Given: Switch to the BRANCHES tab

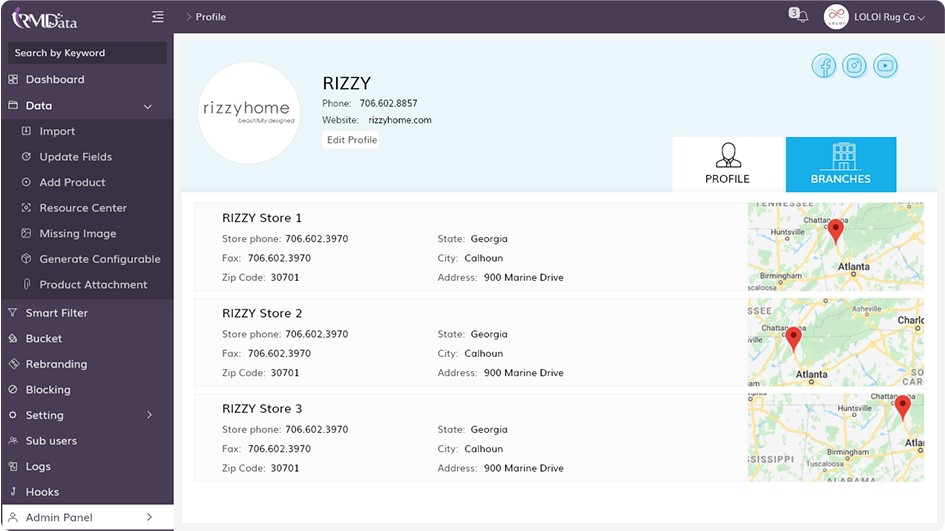Looking at the screenshot, I should click(841, 164).
